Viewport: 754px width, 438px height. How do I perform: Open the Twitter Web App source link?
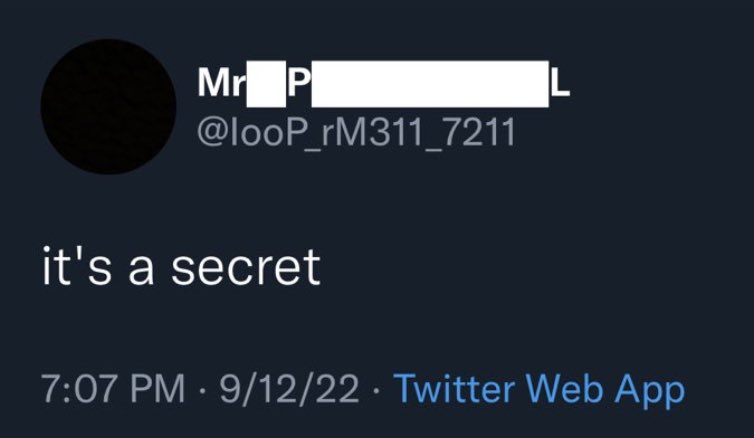[539, 390]
